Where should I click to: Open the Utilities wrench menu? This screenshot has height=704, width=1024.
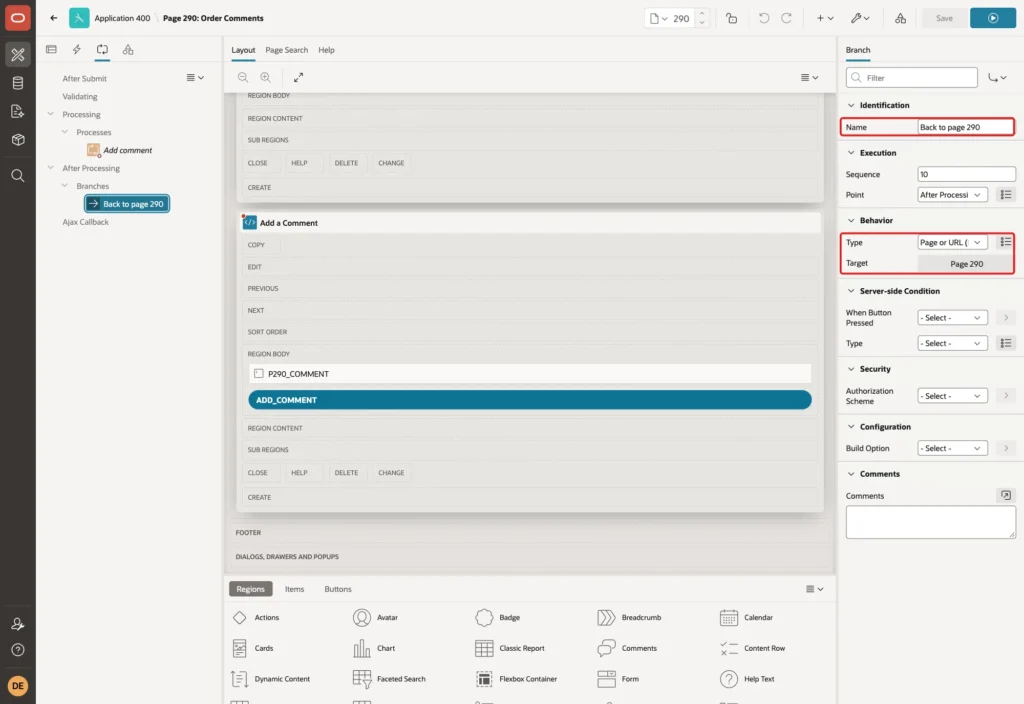[860, 18]
